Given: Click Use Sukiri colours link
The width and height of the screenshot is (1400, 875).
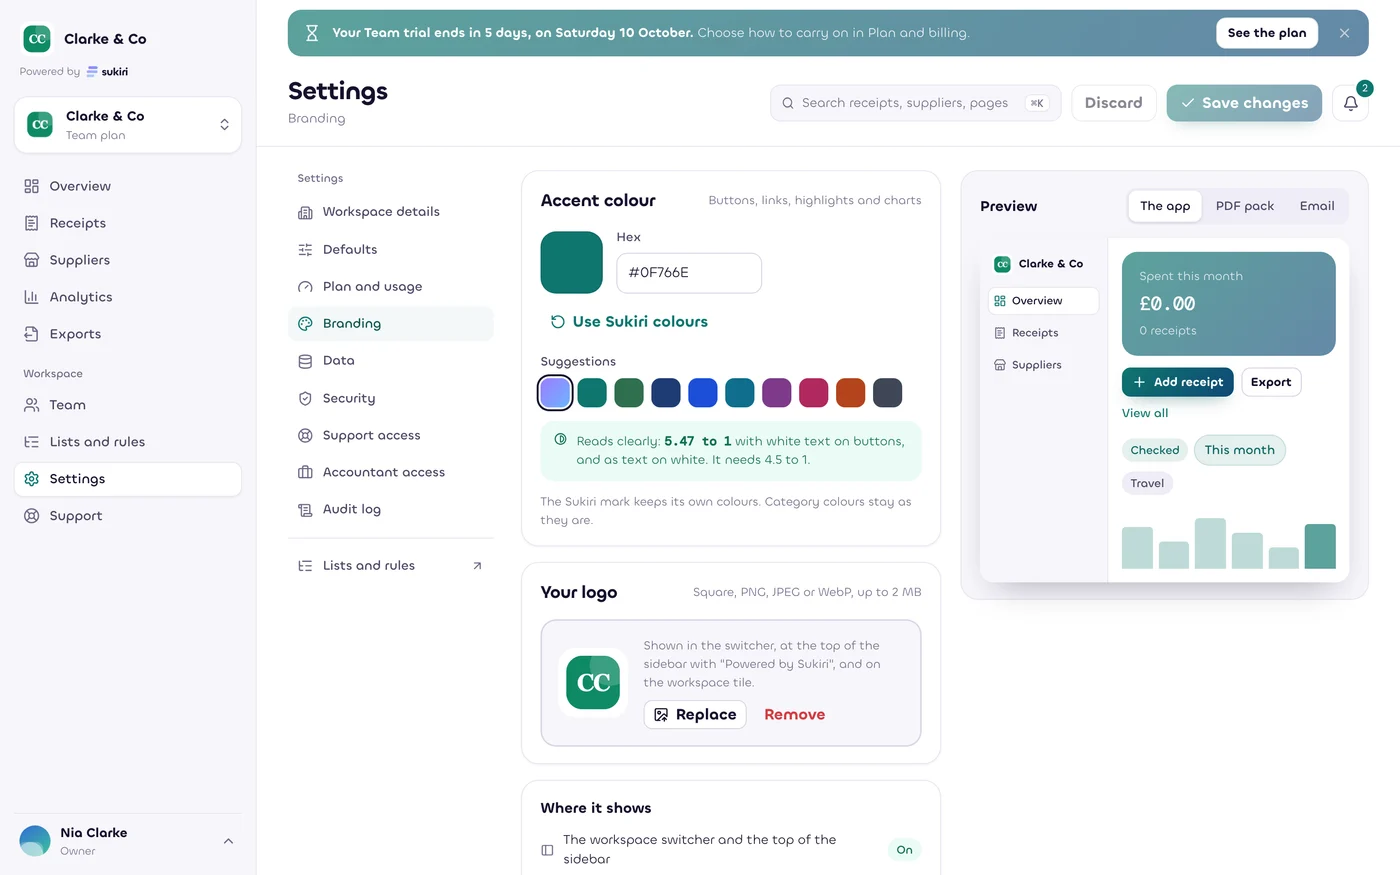Looking at the screenshot, I should 629,322.
